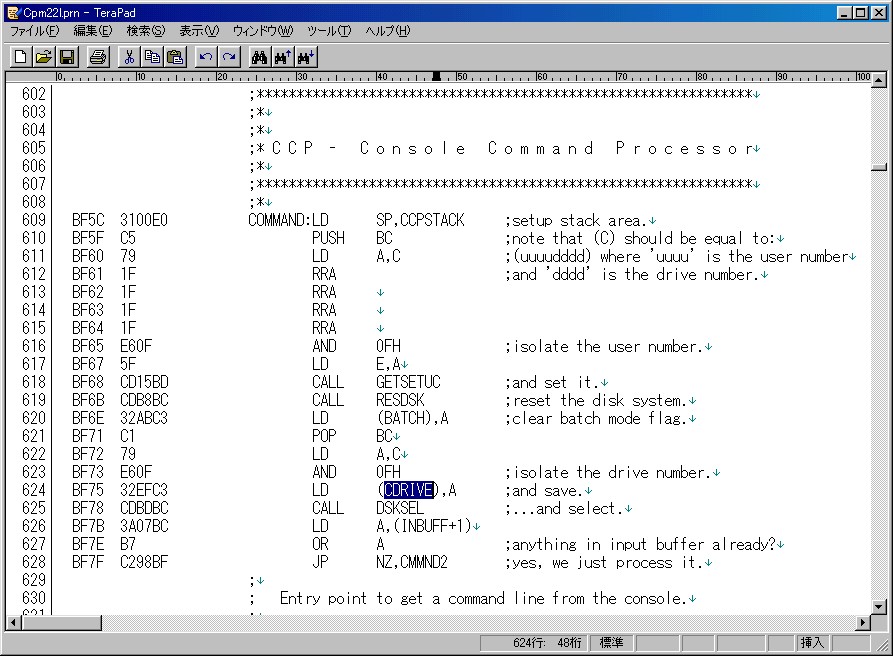Click the comment ';reset the disk system.'
This screenshot has width=893, height=656.
pos(596,400)
